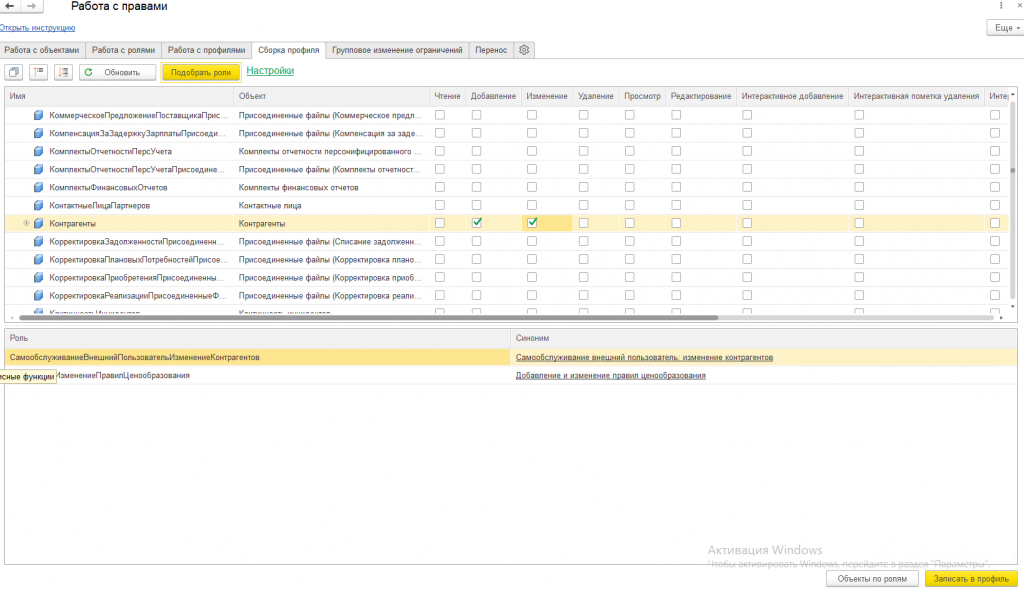Click icon of КомплектыОтчетностиПерсУчета row
This screenshot has width=1024, height=589.
pos(39,151)
